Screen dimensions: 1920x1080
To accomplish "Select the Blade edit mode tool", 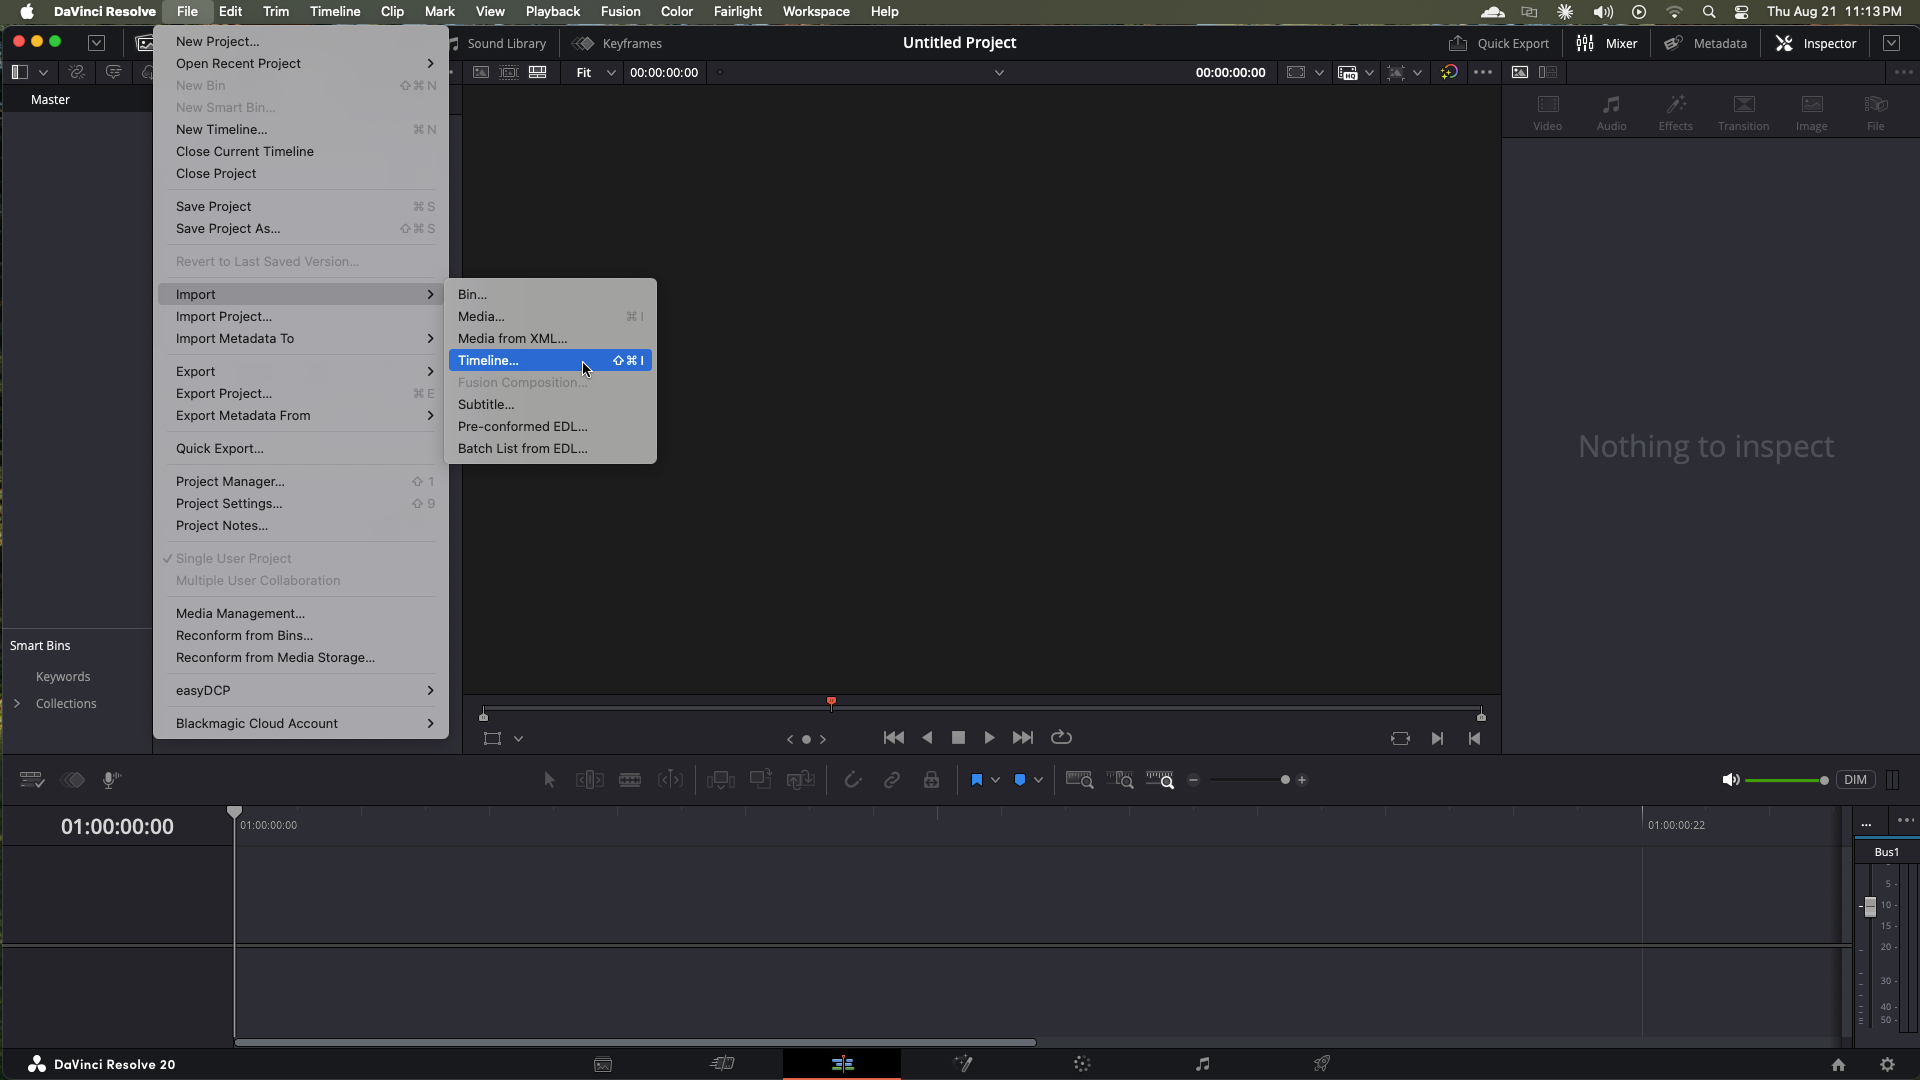I will coord(630,780).
